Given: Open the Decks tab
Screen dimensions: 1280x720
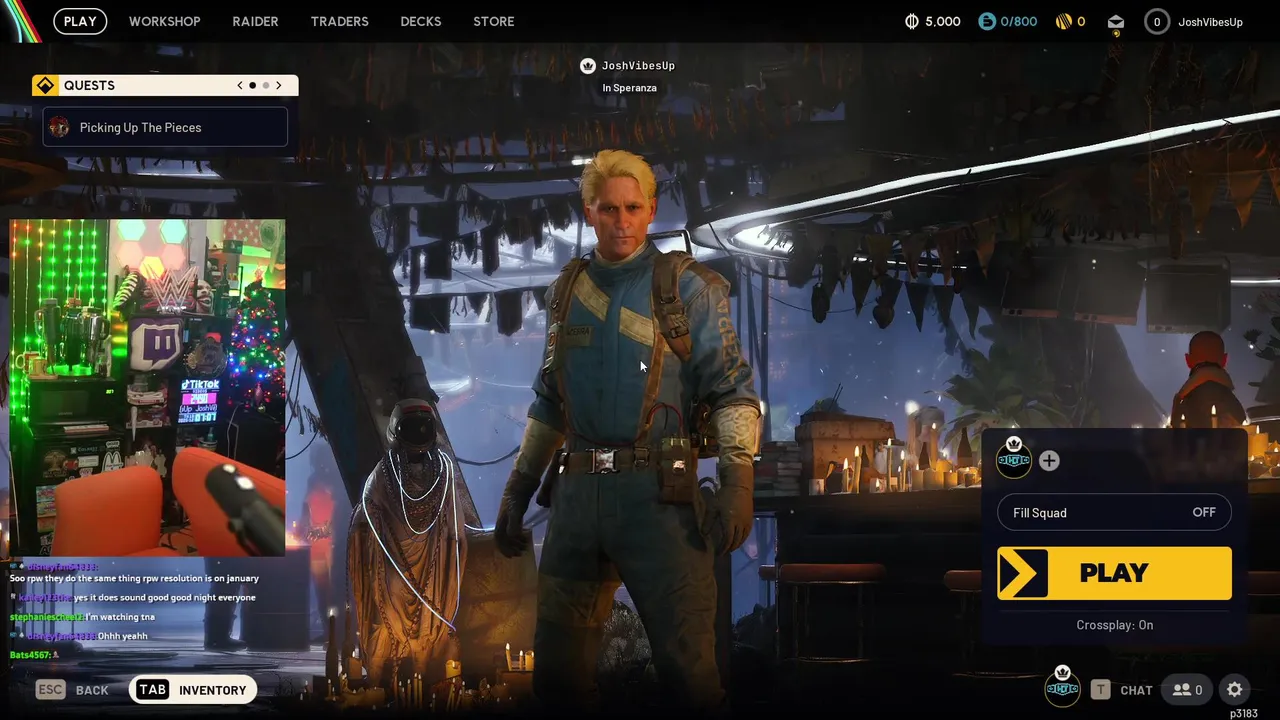Looking at the screenshot, I should 420,21.
